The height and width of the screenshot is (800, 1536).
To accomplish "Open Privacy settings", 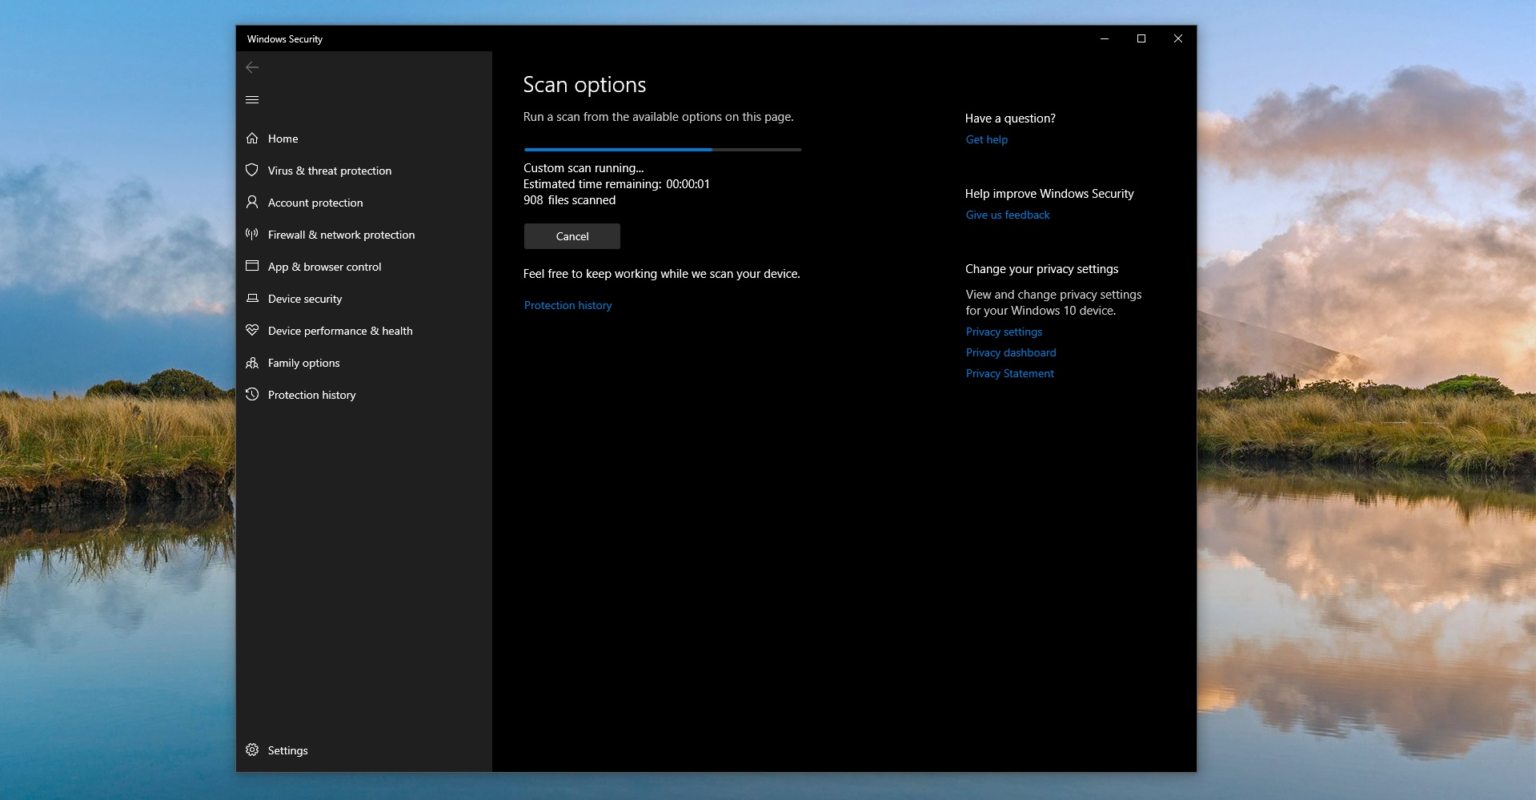I will click(x=1004, y=331).
